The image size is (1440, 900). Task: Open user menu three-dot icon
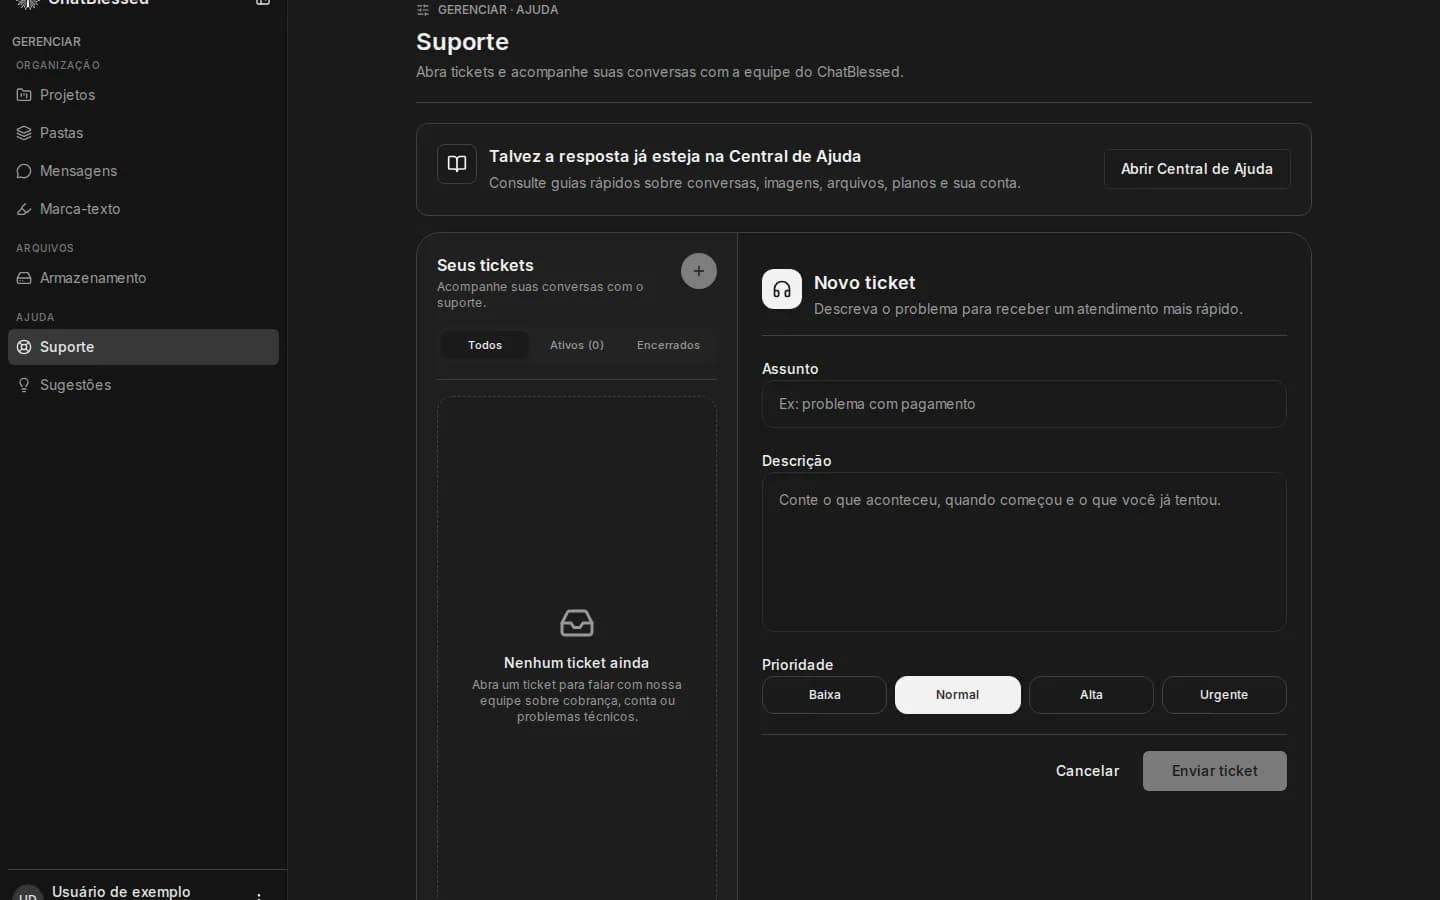pyautogui.click(x=259, y=895)
